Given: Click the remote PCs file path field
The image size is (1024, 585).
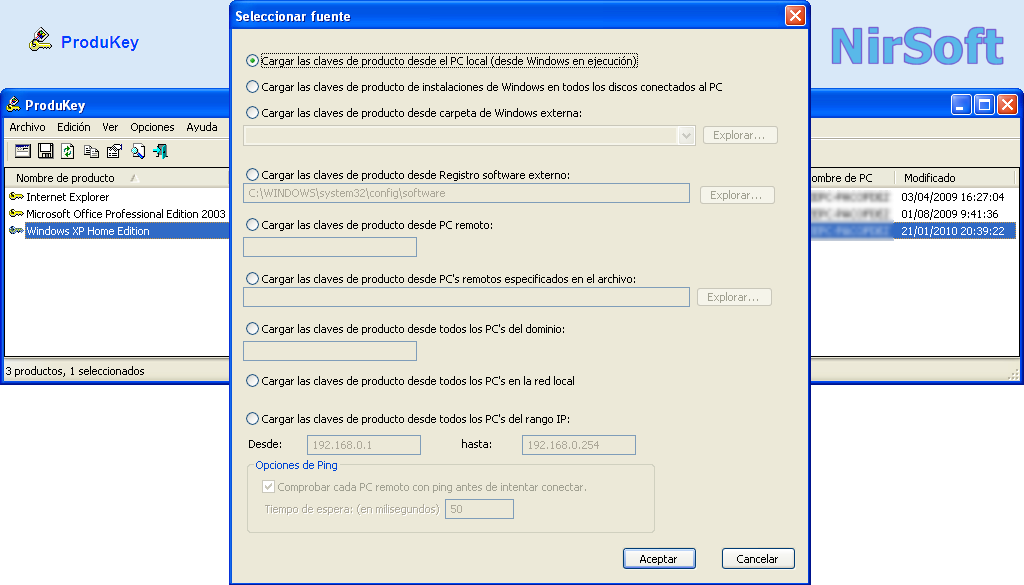Looking at the screenshot, I should 466,297.
